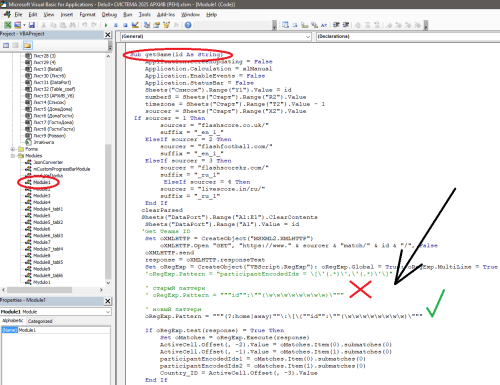
Task: Open the Tools menu
Action: coord(144,15)
